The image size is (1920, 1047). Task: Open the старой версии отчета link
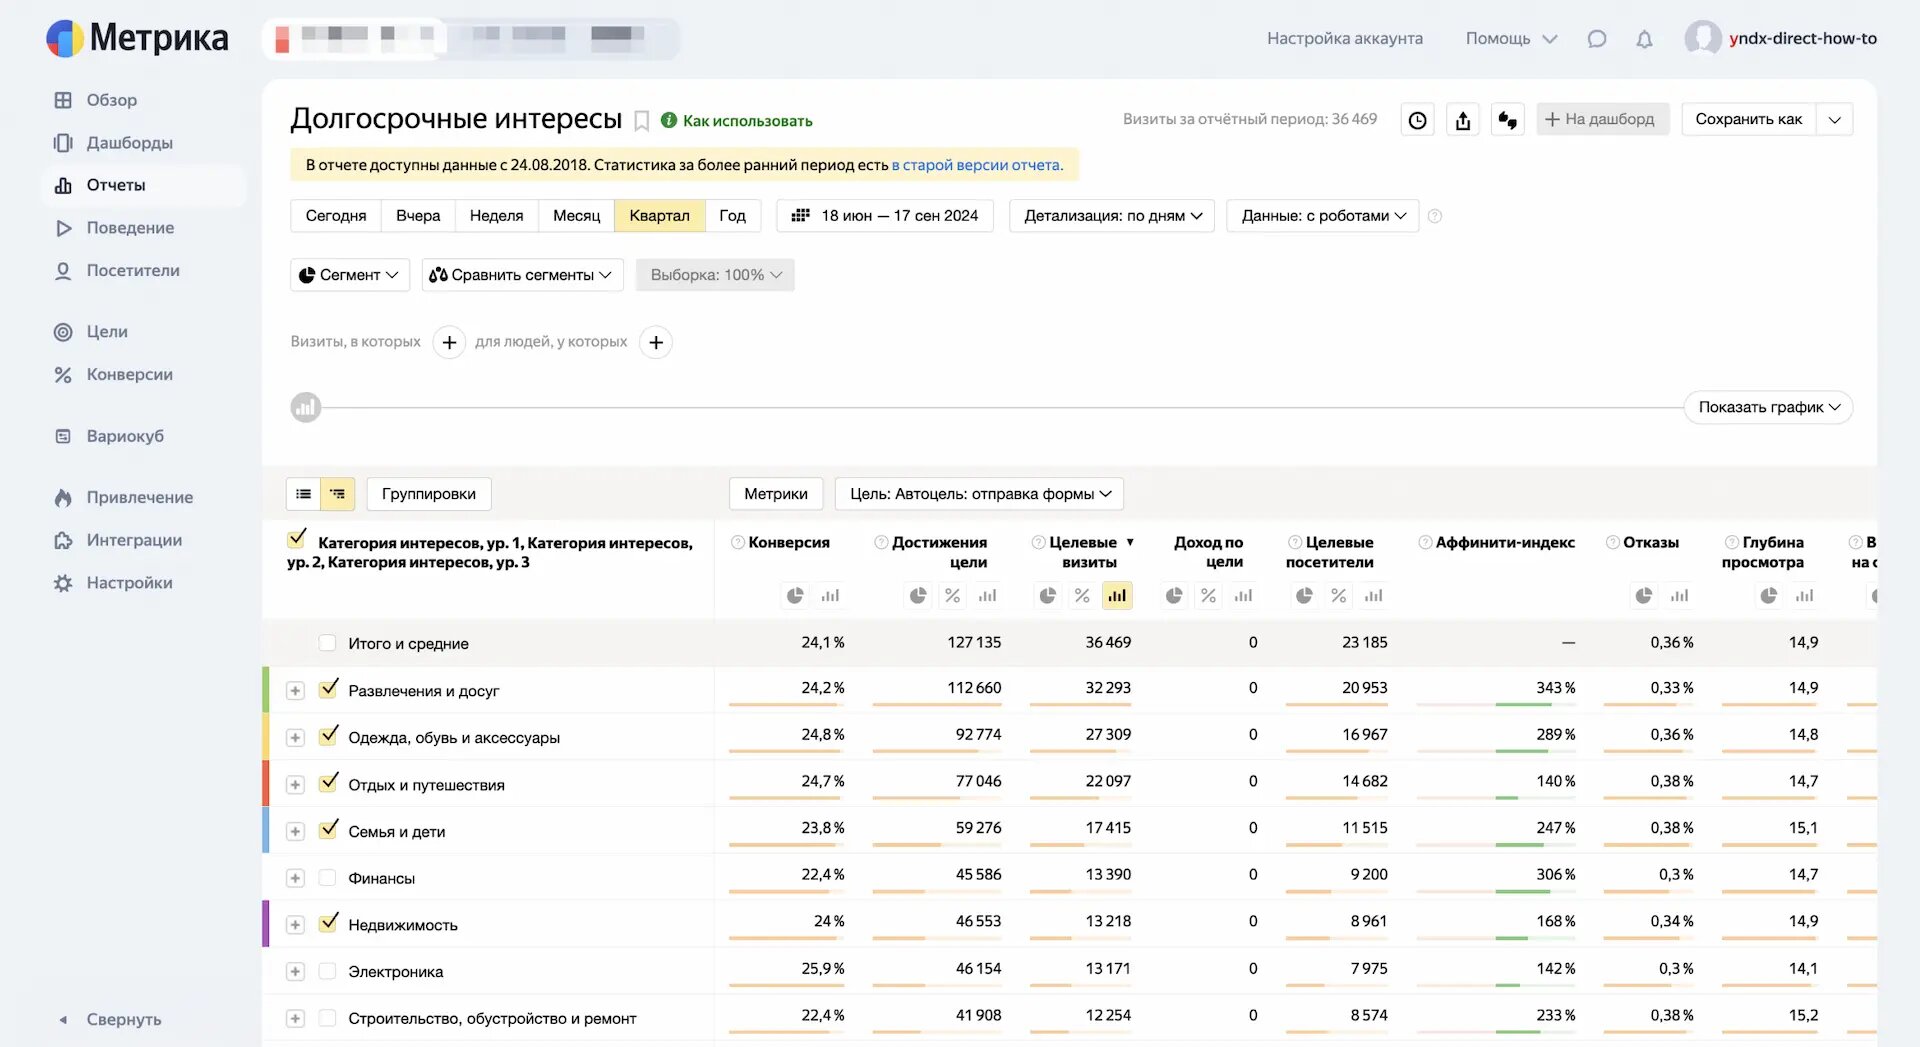click(976, 165)
